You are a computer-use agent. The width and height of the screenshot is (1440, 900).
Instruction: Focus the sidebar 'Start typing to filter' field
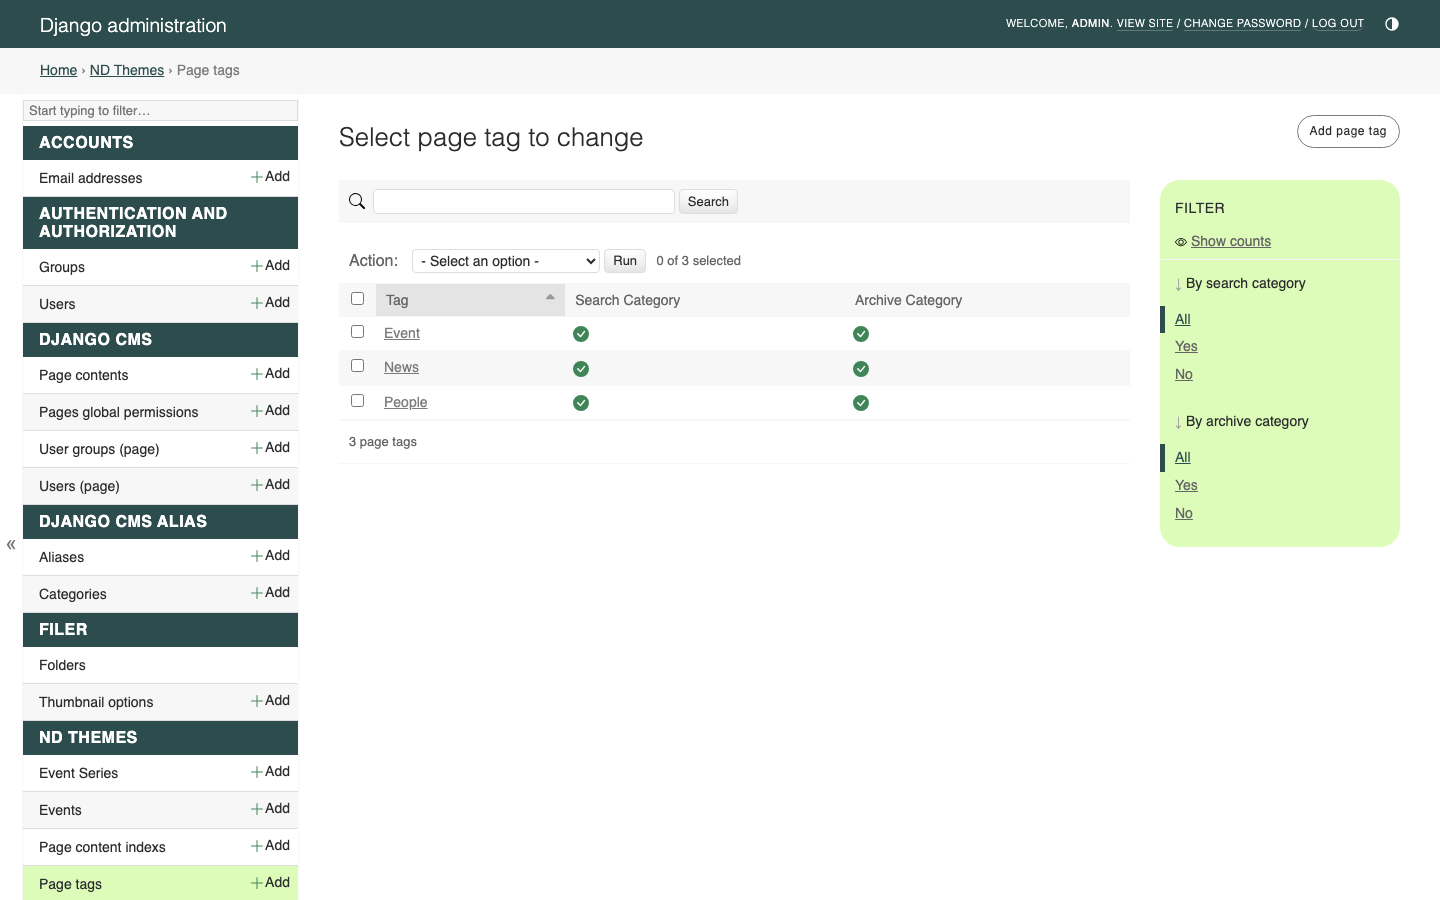(160, 110)
